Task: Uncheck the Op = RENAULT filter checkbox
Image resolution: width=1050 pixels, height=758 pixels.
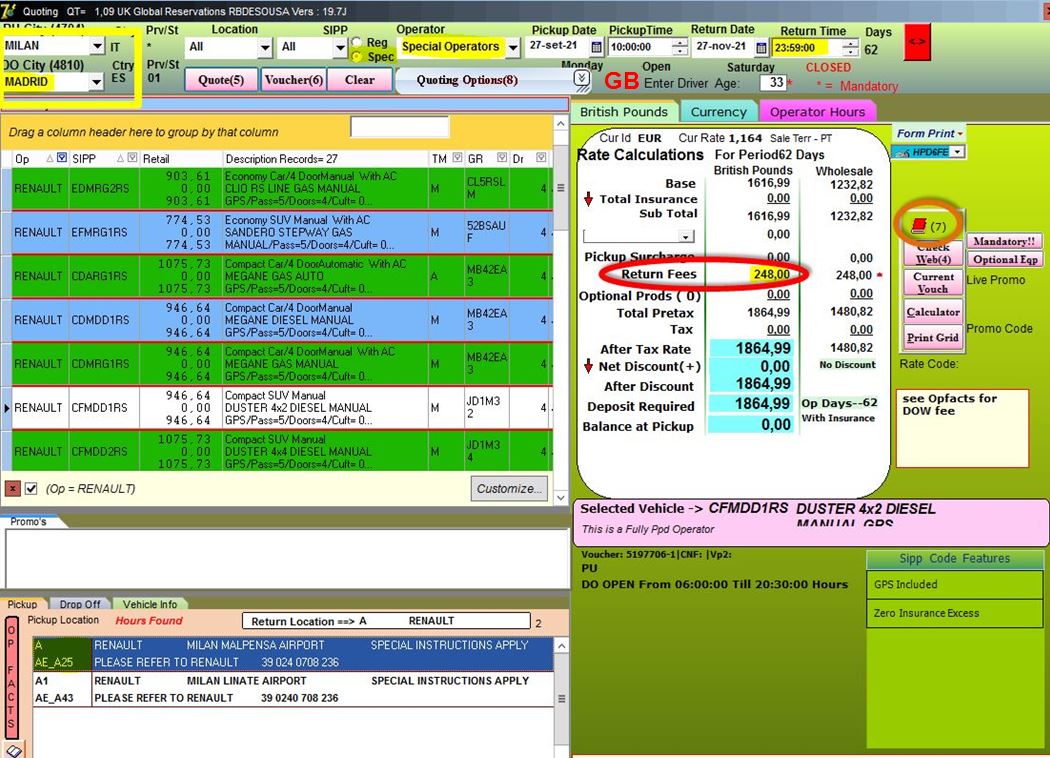Action: [x=31, y=488]
